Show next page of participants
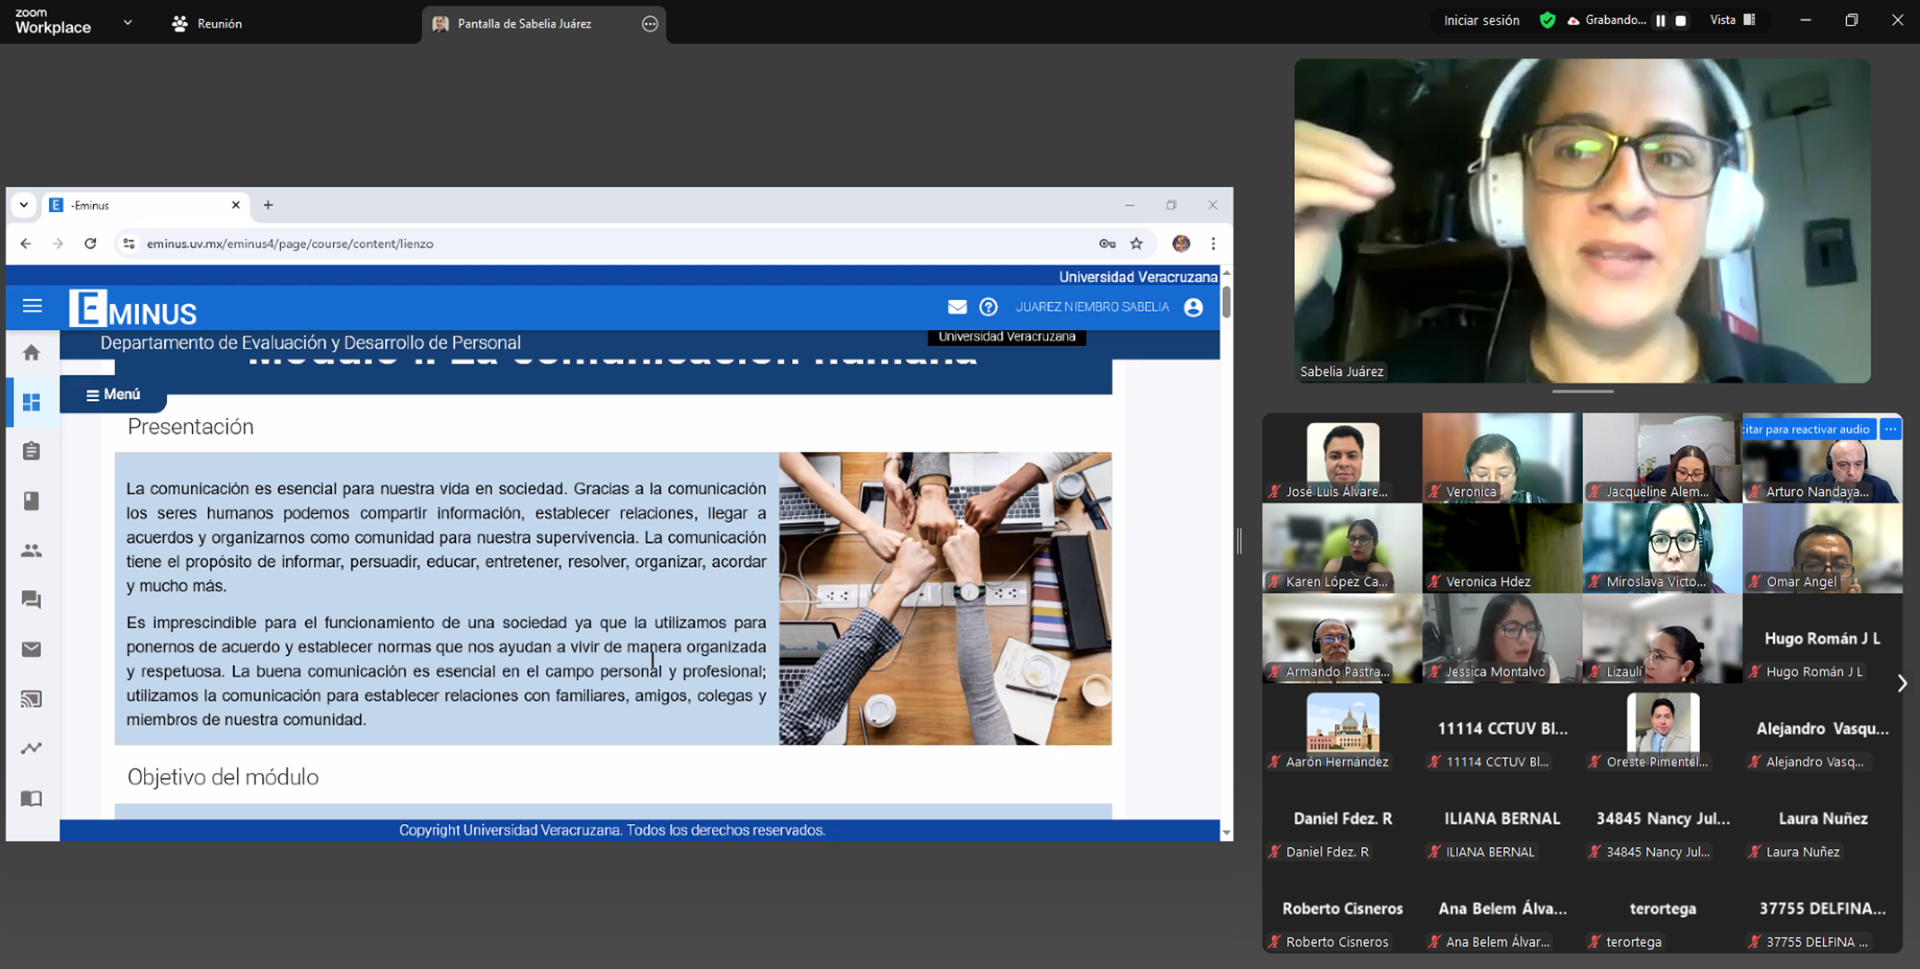This screenshot has height=969, width=1920. (1901, 683)
